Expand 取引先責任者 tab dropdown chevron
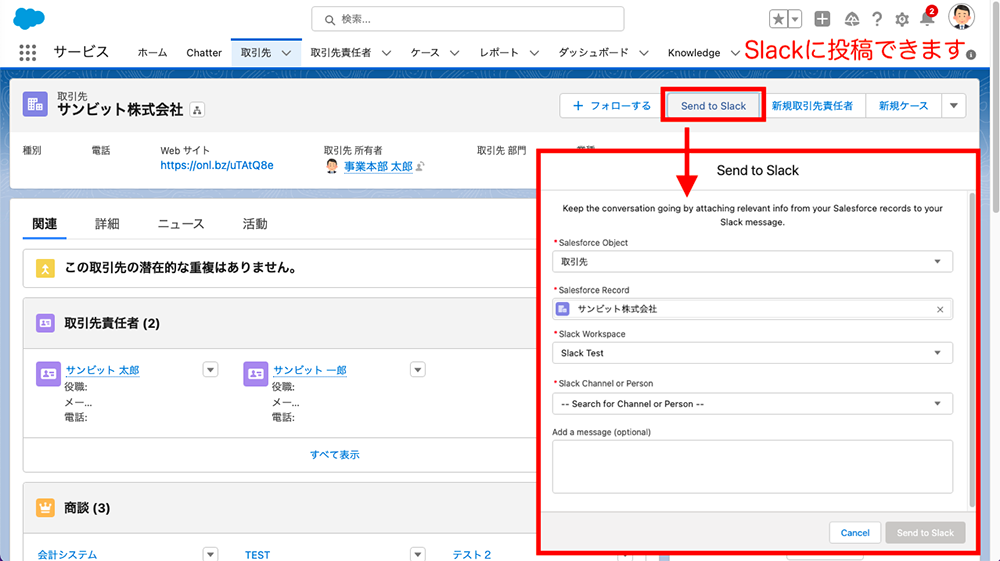 386,53
